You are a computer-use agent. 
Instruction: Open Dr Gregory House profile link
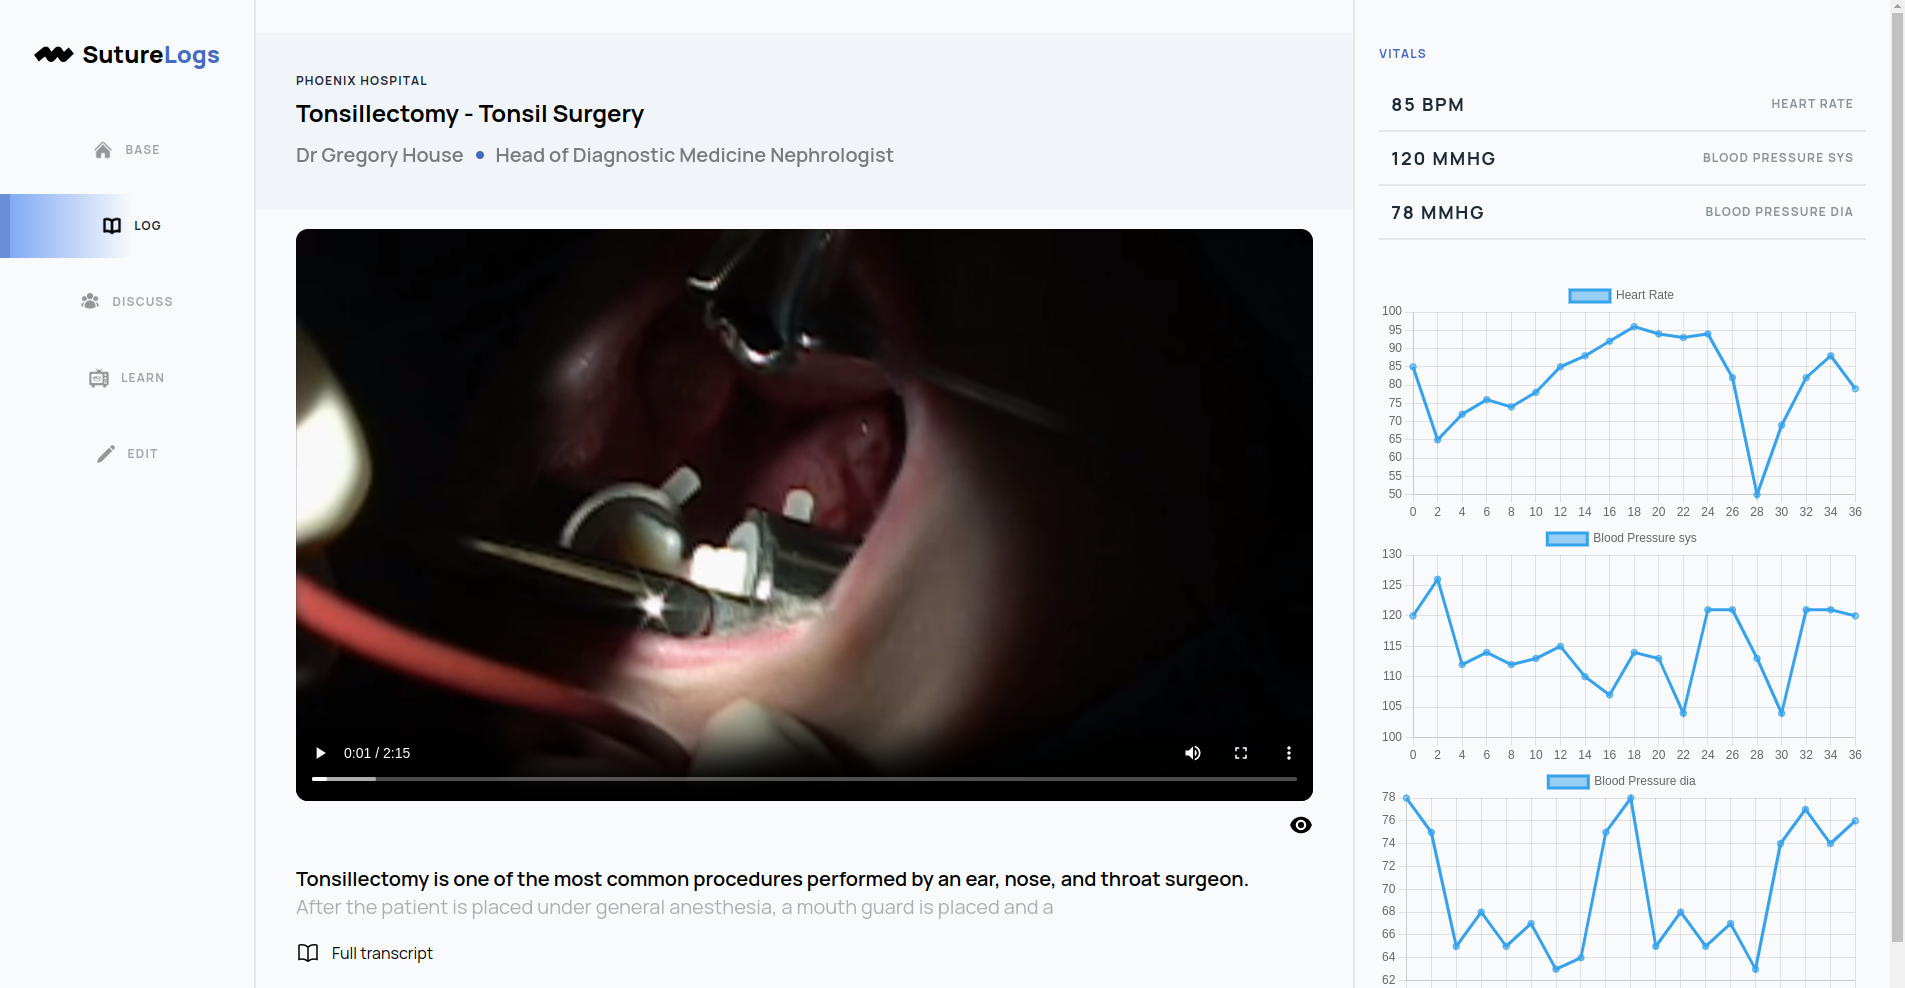pos(379,155)
